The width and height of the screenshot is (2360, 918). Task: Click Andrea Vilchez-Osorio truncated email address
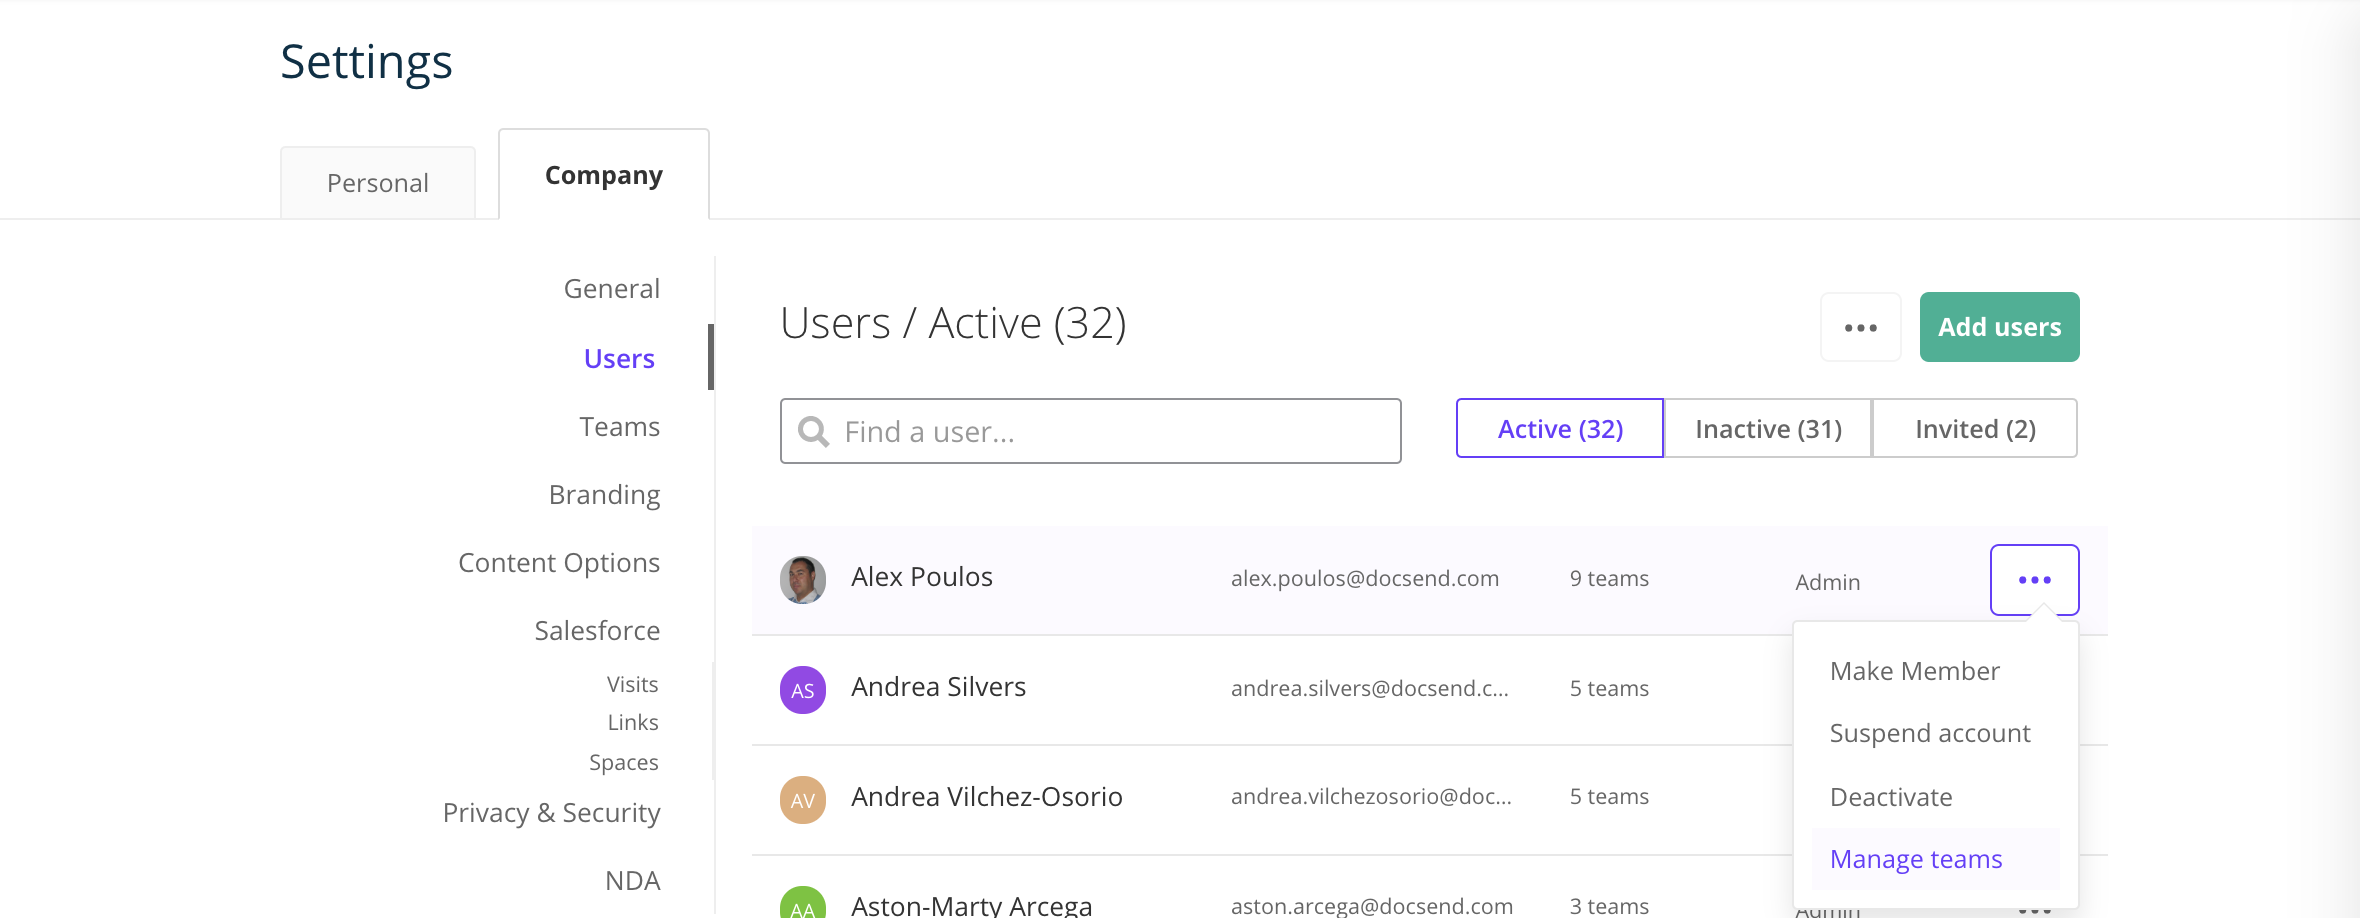pos(1371,796)
